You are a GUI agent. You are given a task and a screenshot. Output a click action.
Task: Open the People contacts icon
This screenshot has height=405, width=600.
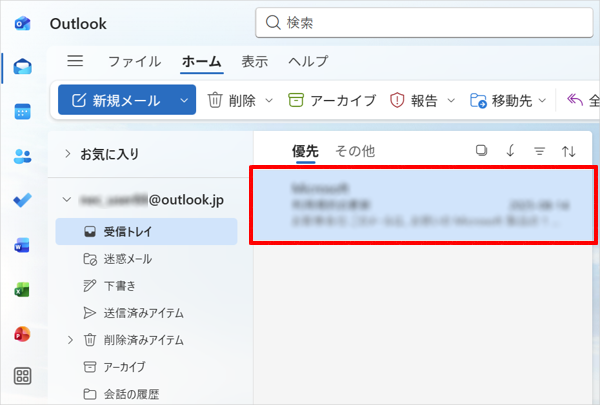[x=23, y=156]
